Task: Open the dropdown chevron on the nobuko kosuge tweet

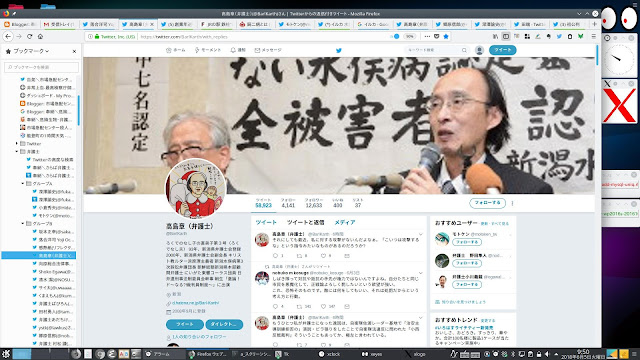Action: (420, 273)
